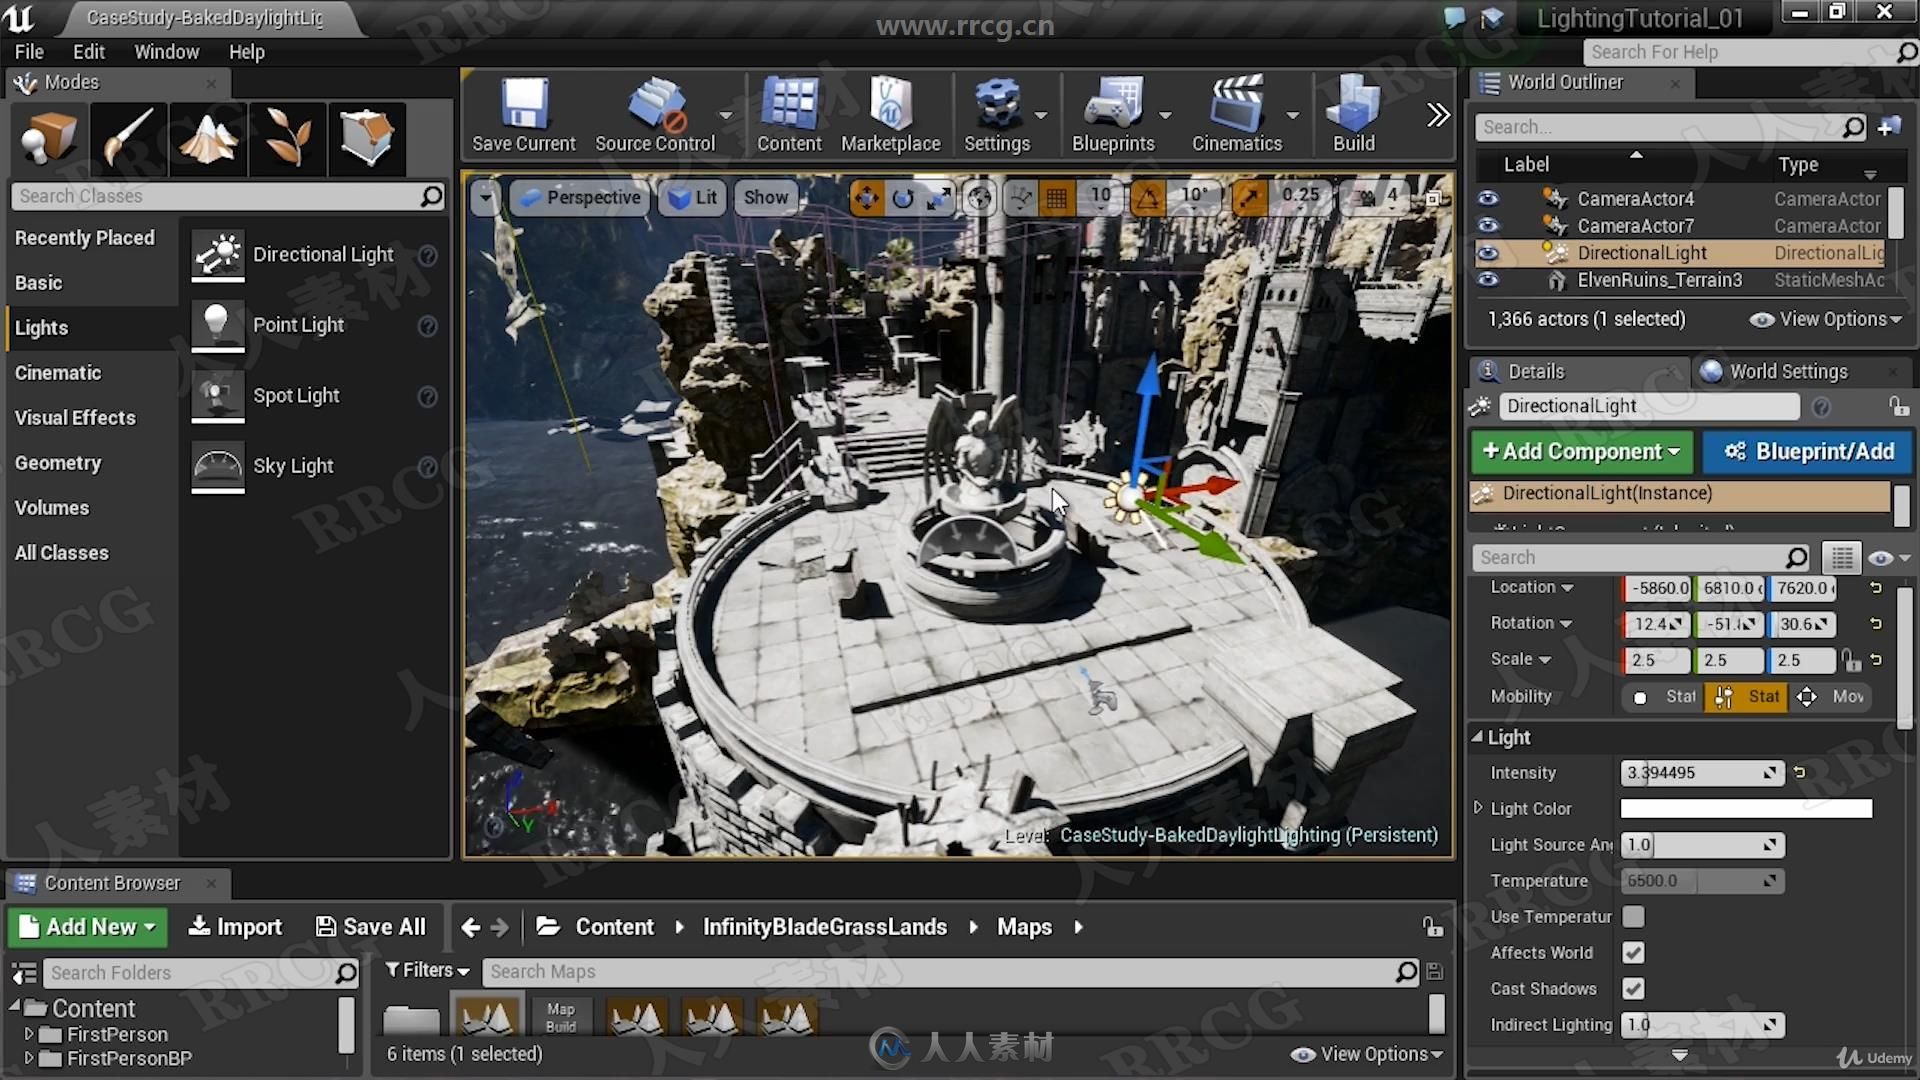Toggle surface snapping icon in viewport
This screenshot has height=1080, width=1920.
pyautogui.click(x=1021, y=198)
